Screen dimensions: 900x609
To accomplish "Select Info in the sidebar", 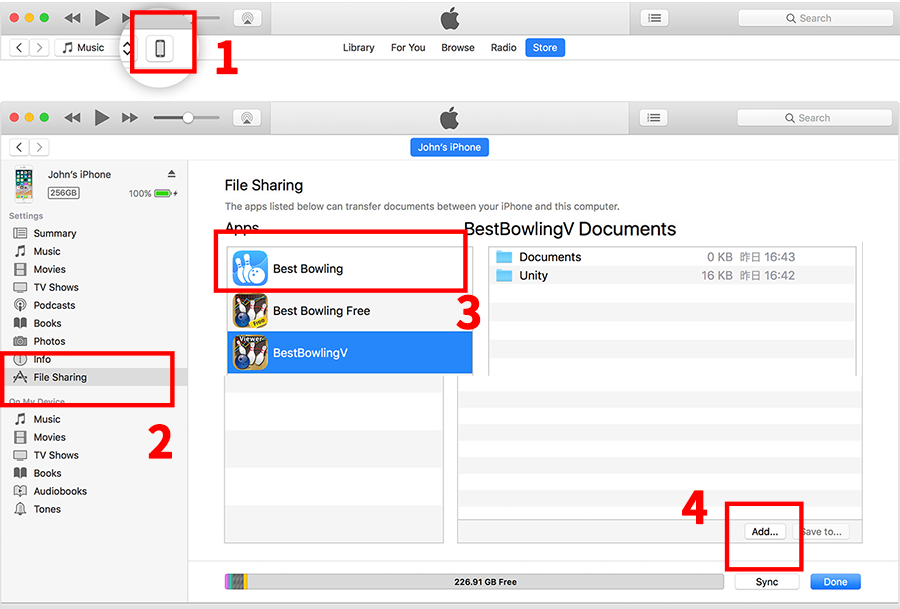I will [x=42, y=359].
